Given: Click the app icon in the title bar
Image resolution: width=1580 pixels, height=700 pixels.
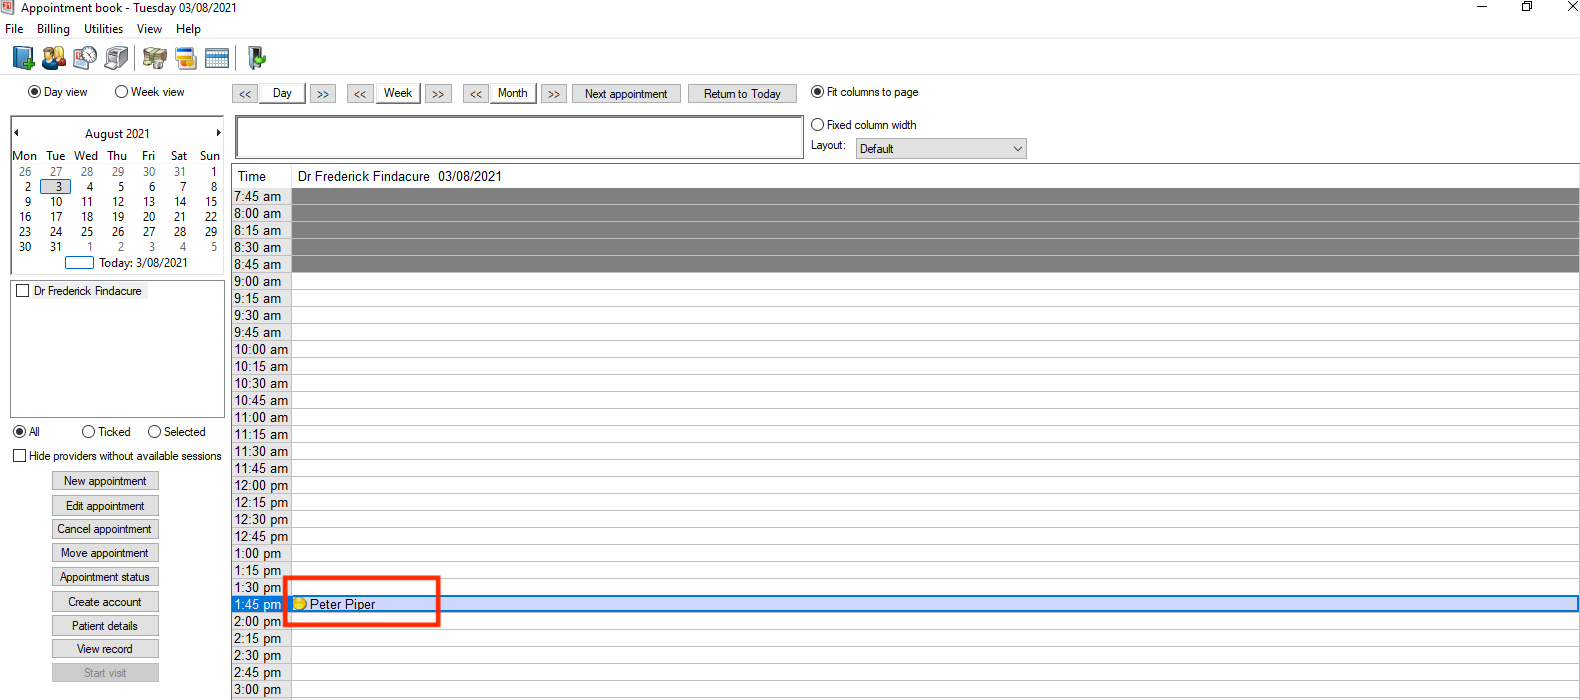Looking at the screenshot, I should [x=8, y=7].
